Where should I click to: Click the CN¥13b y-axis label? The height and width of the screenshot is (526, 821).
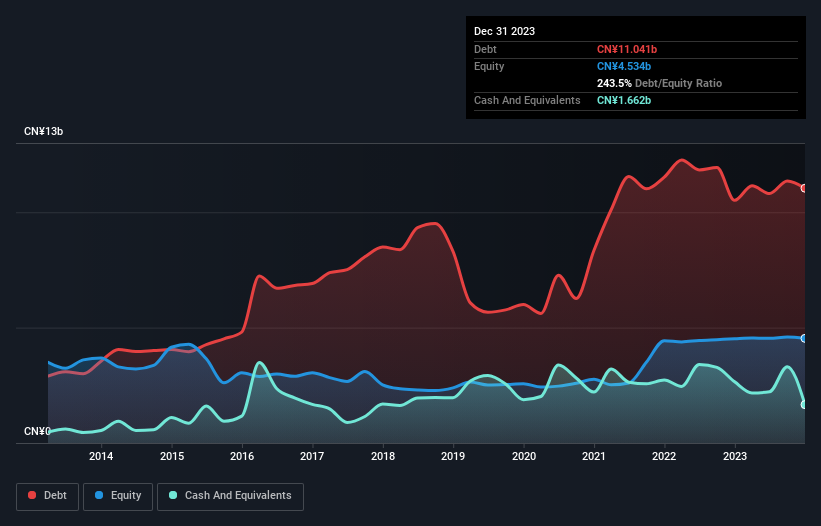[43, 131]
